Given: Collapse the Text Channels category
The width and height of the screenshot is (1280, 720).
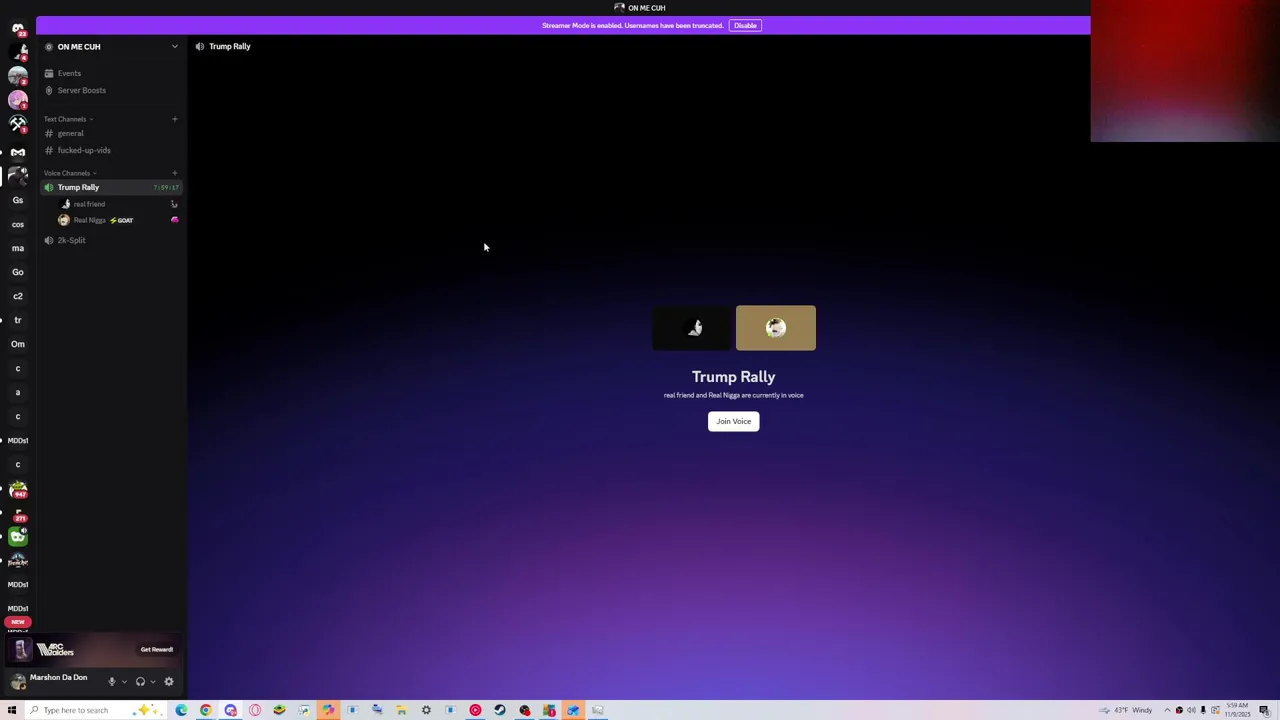Looking at the screenshot, I should tap(68, 119).
